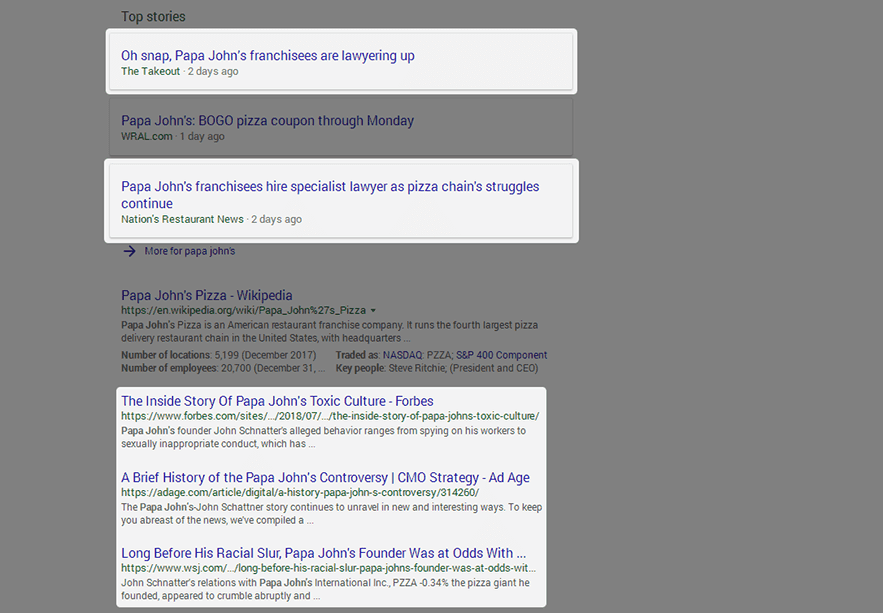883x613 pixels.
Task: Click the "Number of employees: 20,700" line
Action: pyautogui.click(x=223, y=368)
